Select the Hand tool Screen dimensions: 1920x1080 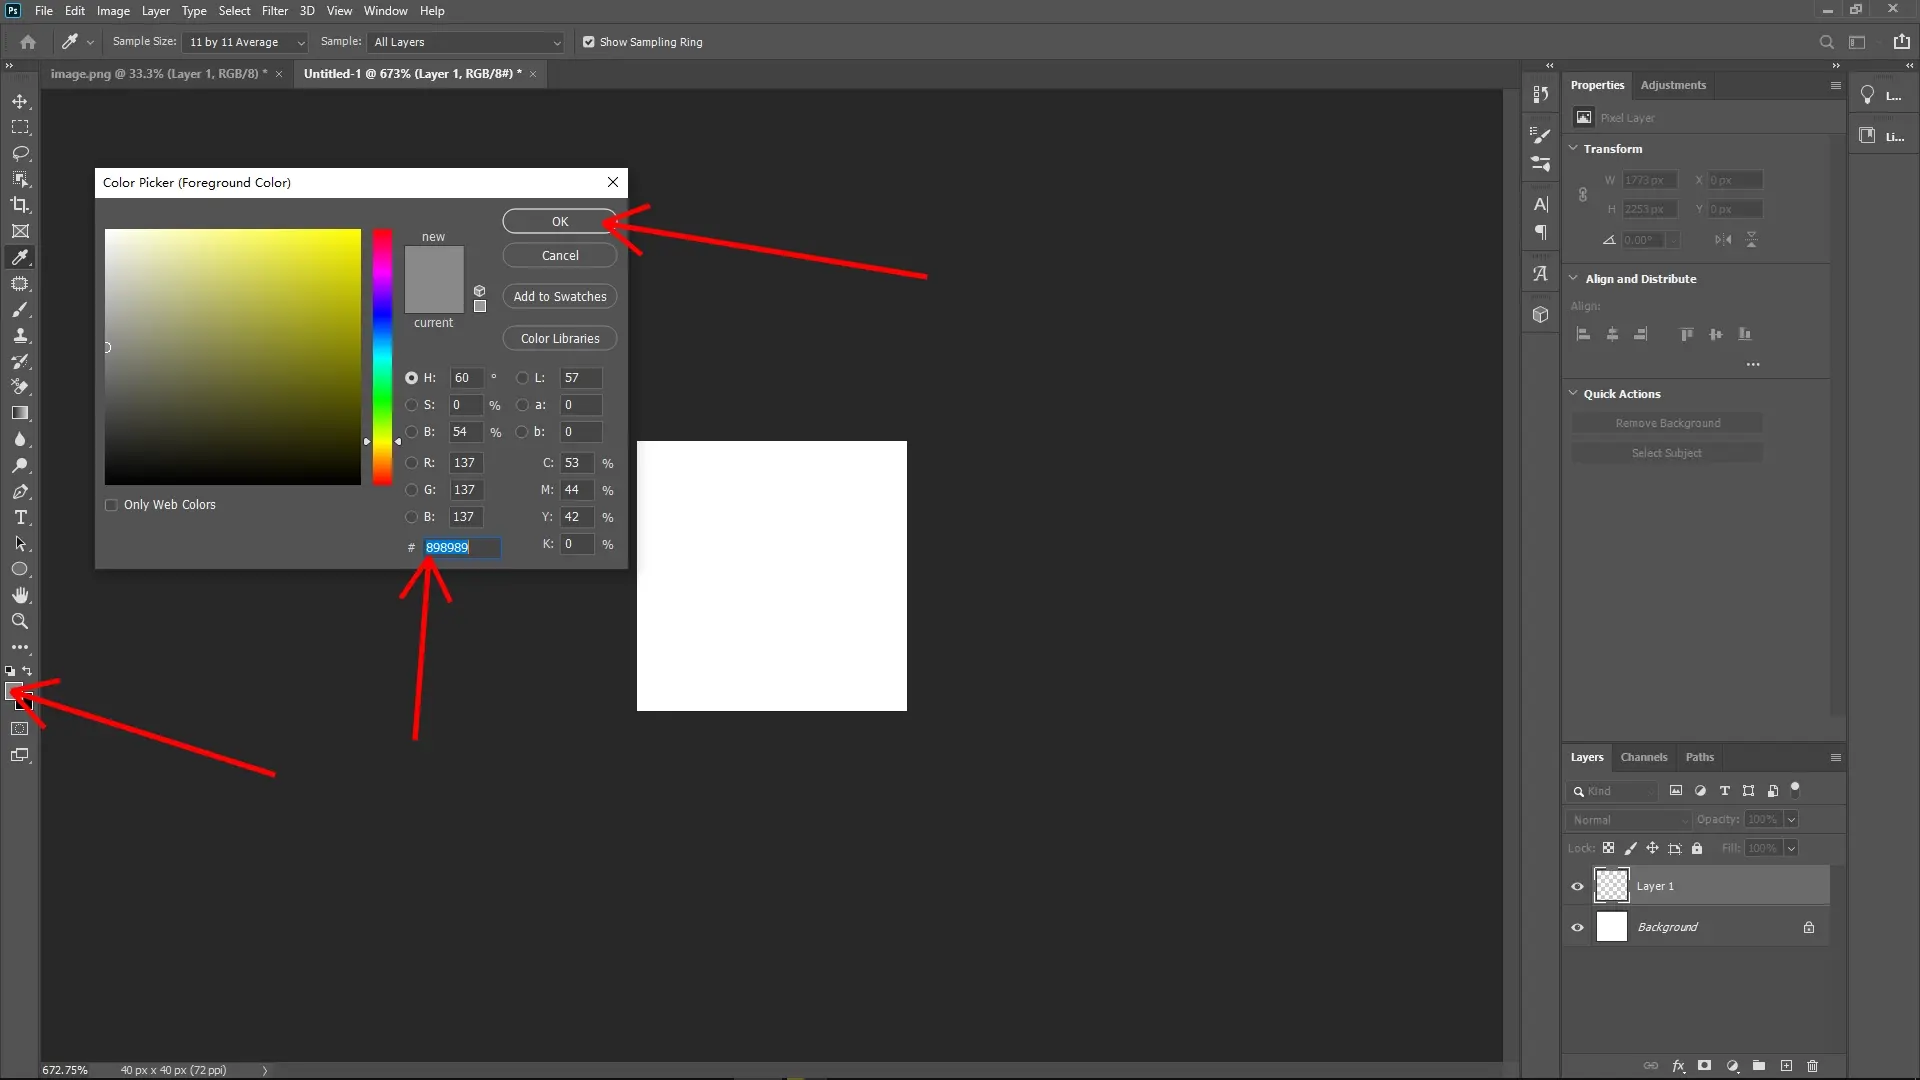pos(20,594)
